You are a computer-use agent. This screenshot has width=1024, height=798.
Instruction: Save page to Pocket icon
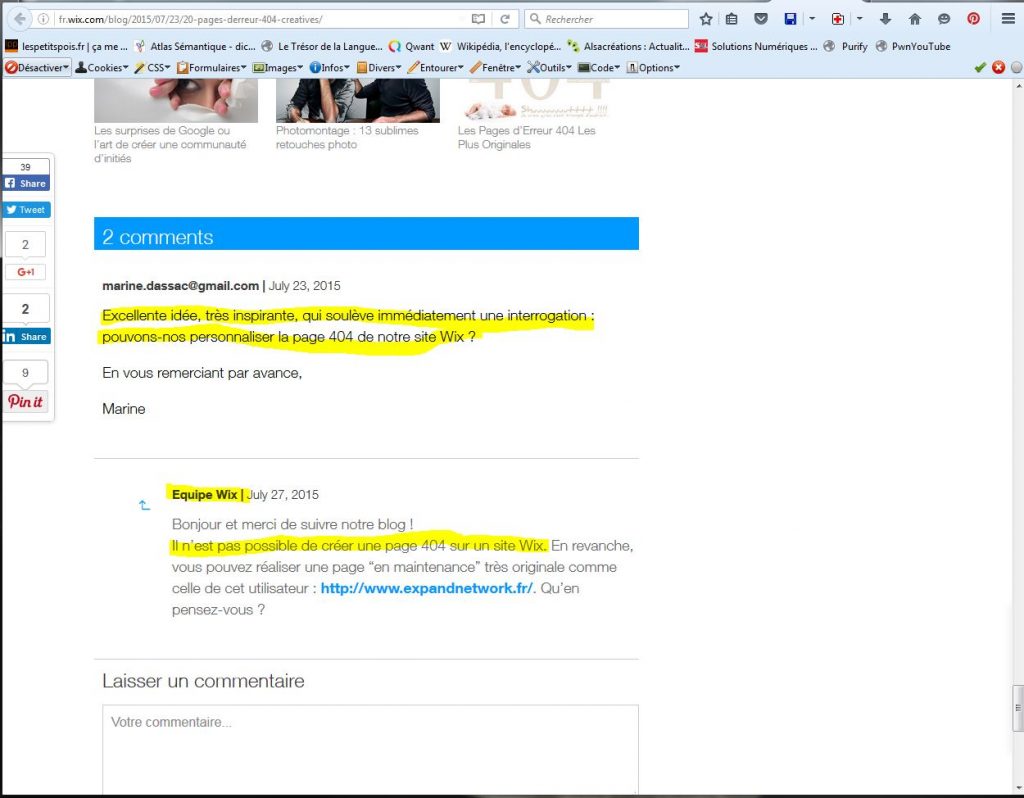click(x=761, y=19)
